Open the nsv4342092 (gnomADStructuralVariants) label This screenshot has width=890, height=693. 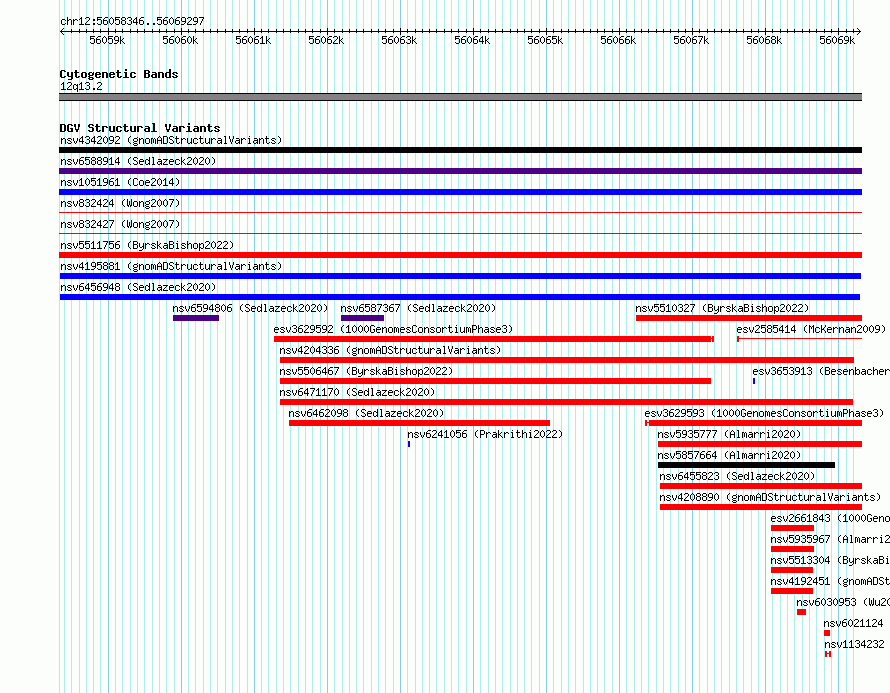(x=171, y=140)
